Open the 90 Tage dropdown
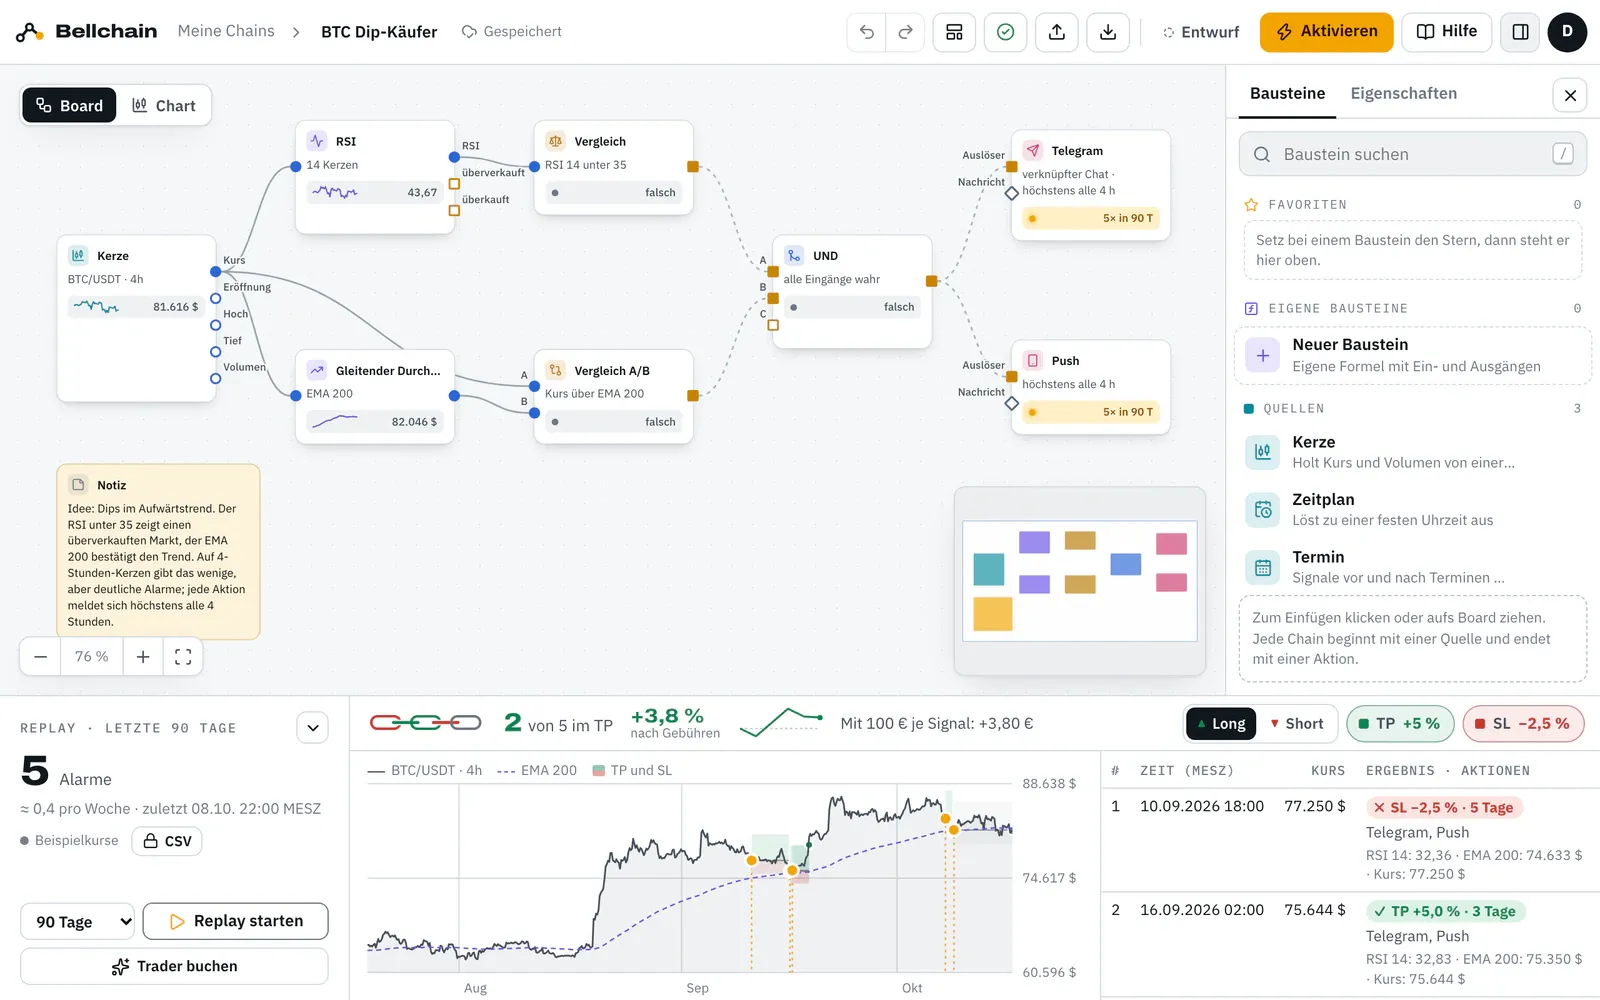 (78, 921)
